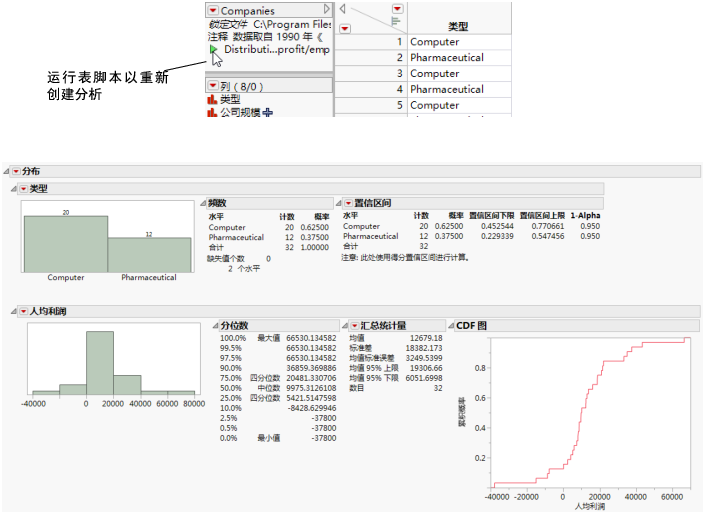Open the 列 (8/0) red triangle menu
This screenshot has height=514, width=705.
[x=213, y=86]
